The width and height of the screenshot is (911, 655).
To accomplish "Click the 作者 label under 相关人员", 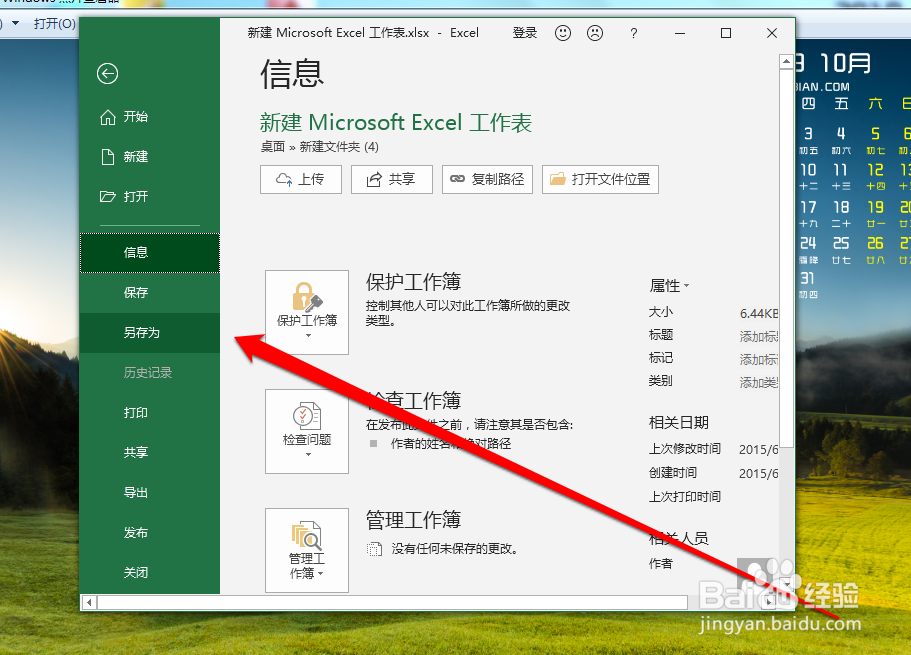I will (x=661, y=564).
